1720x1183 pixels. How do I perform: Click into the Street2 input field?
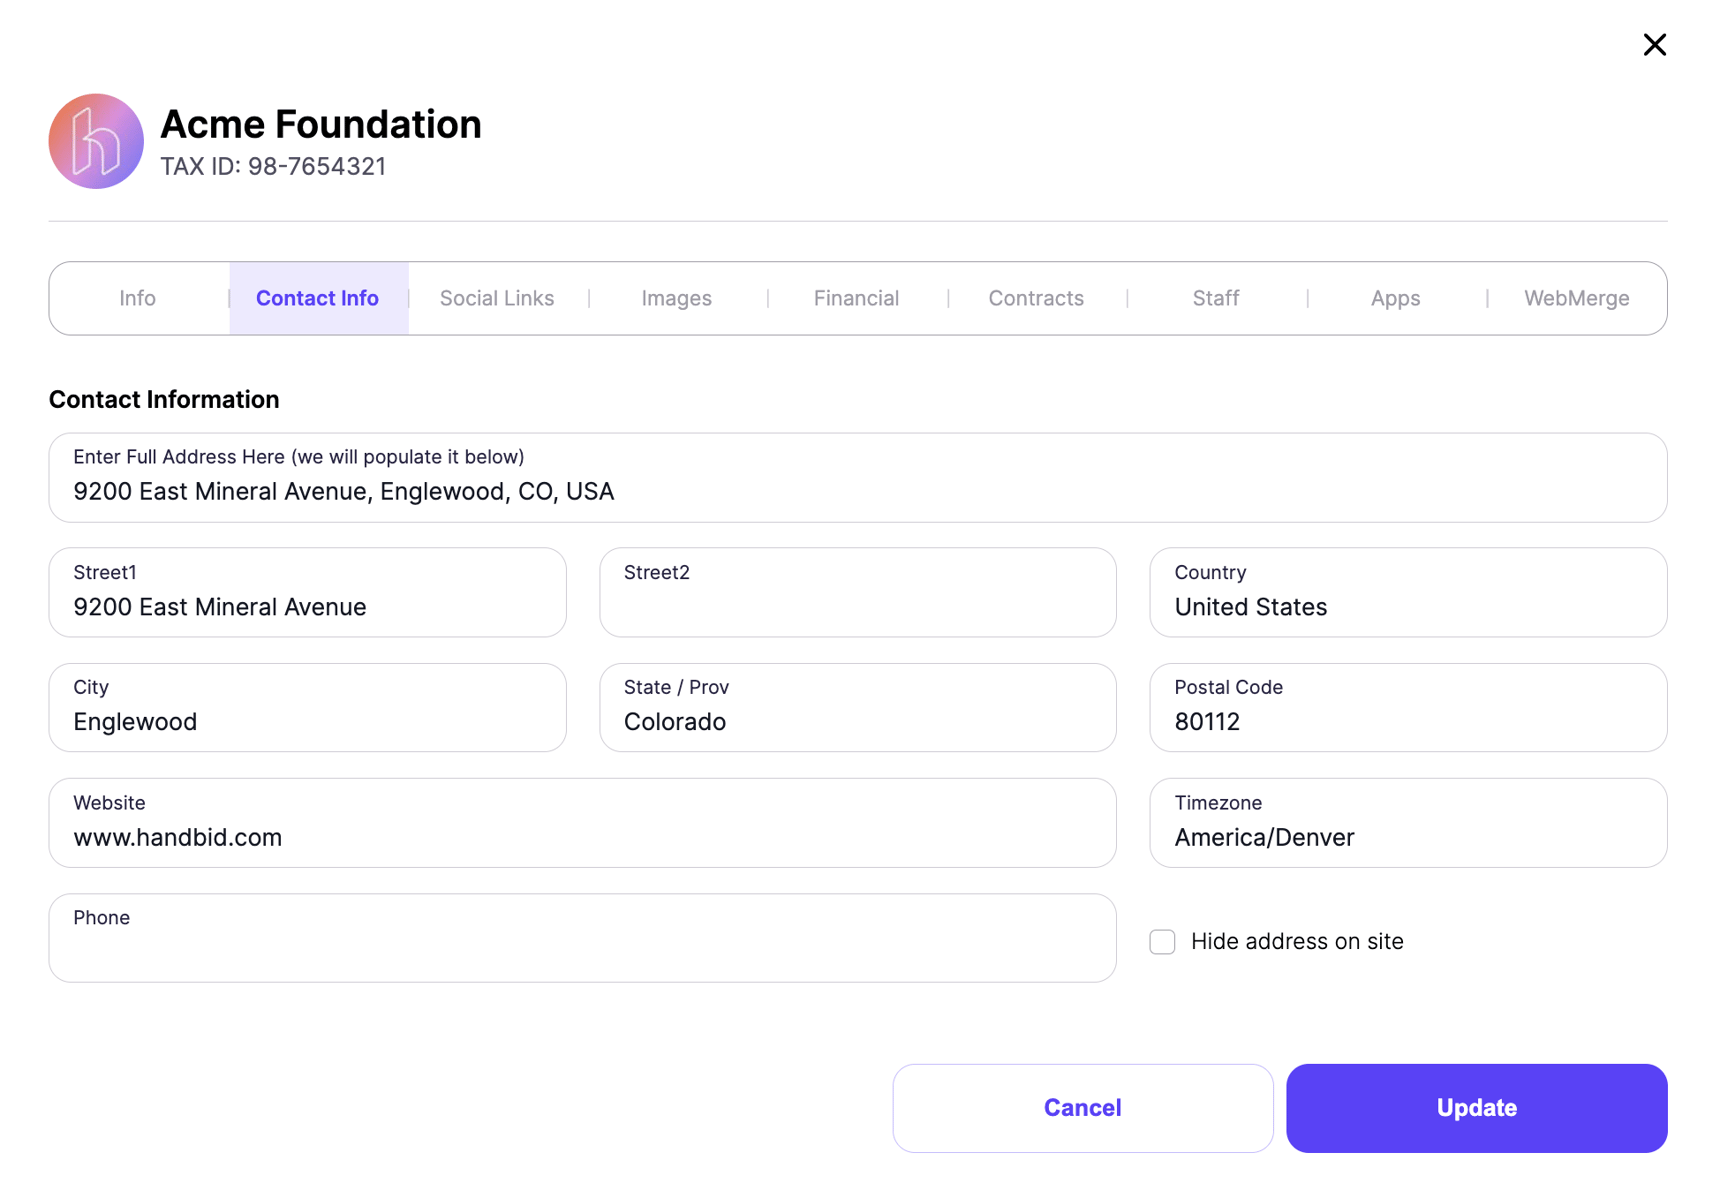[x=857, y=592]
